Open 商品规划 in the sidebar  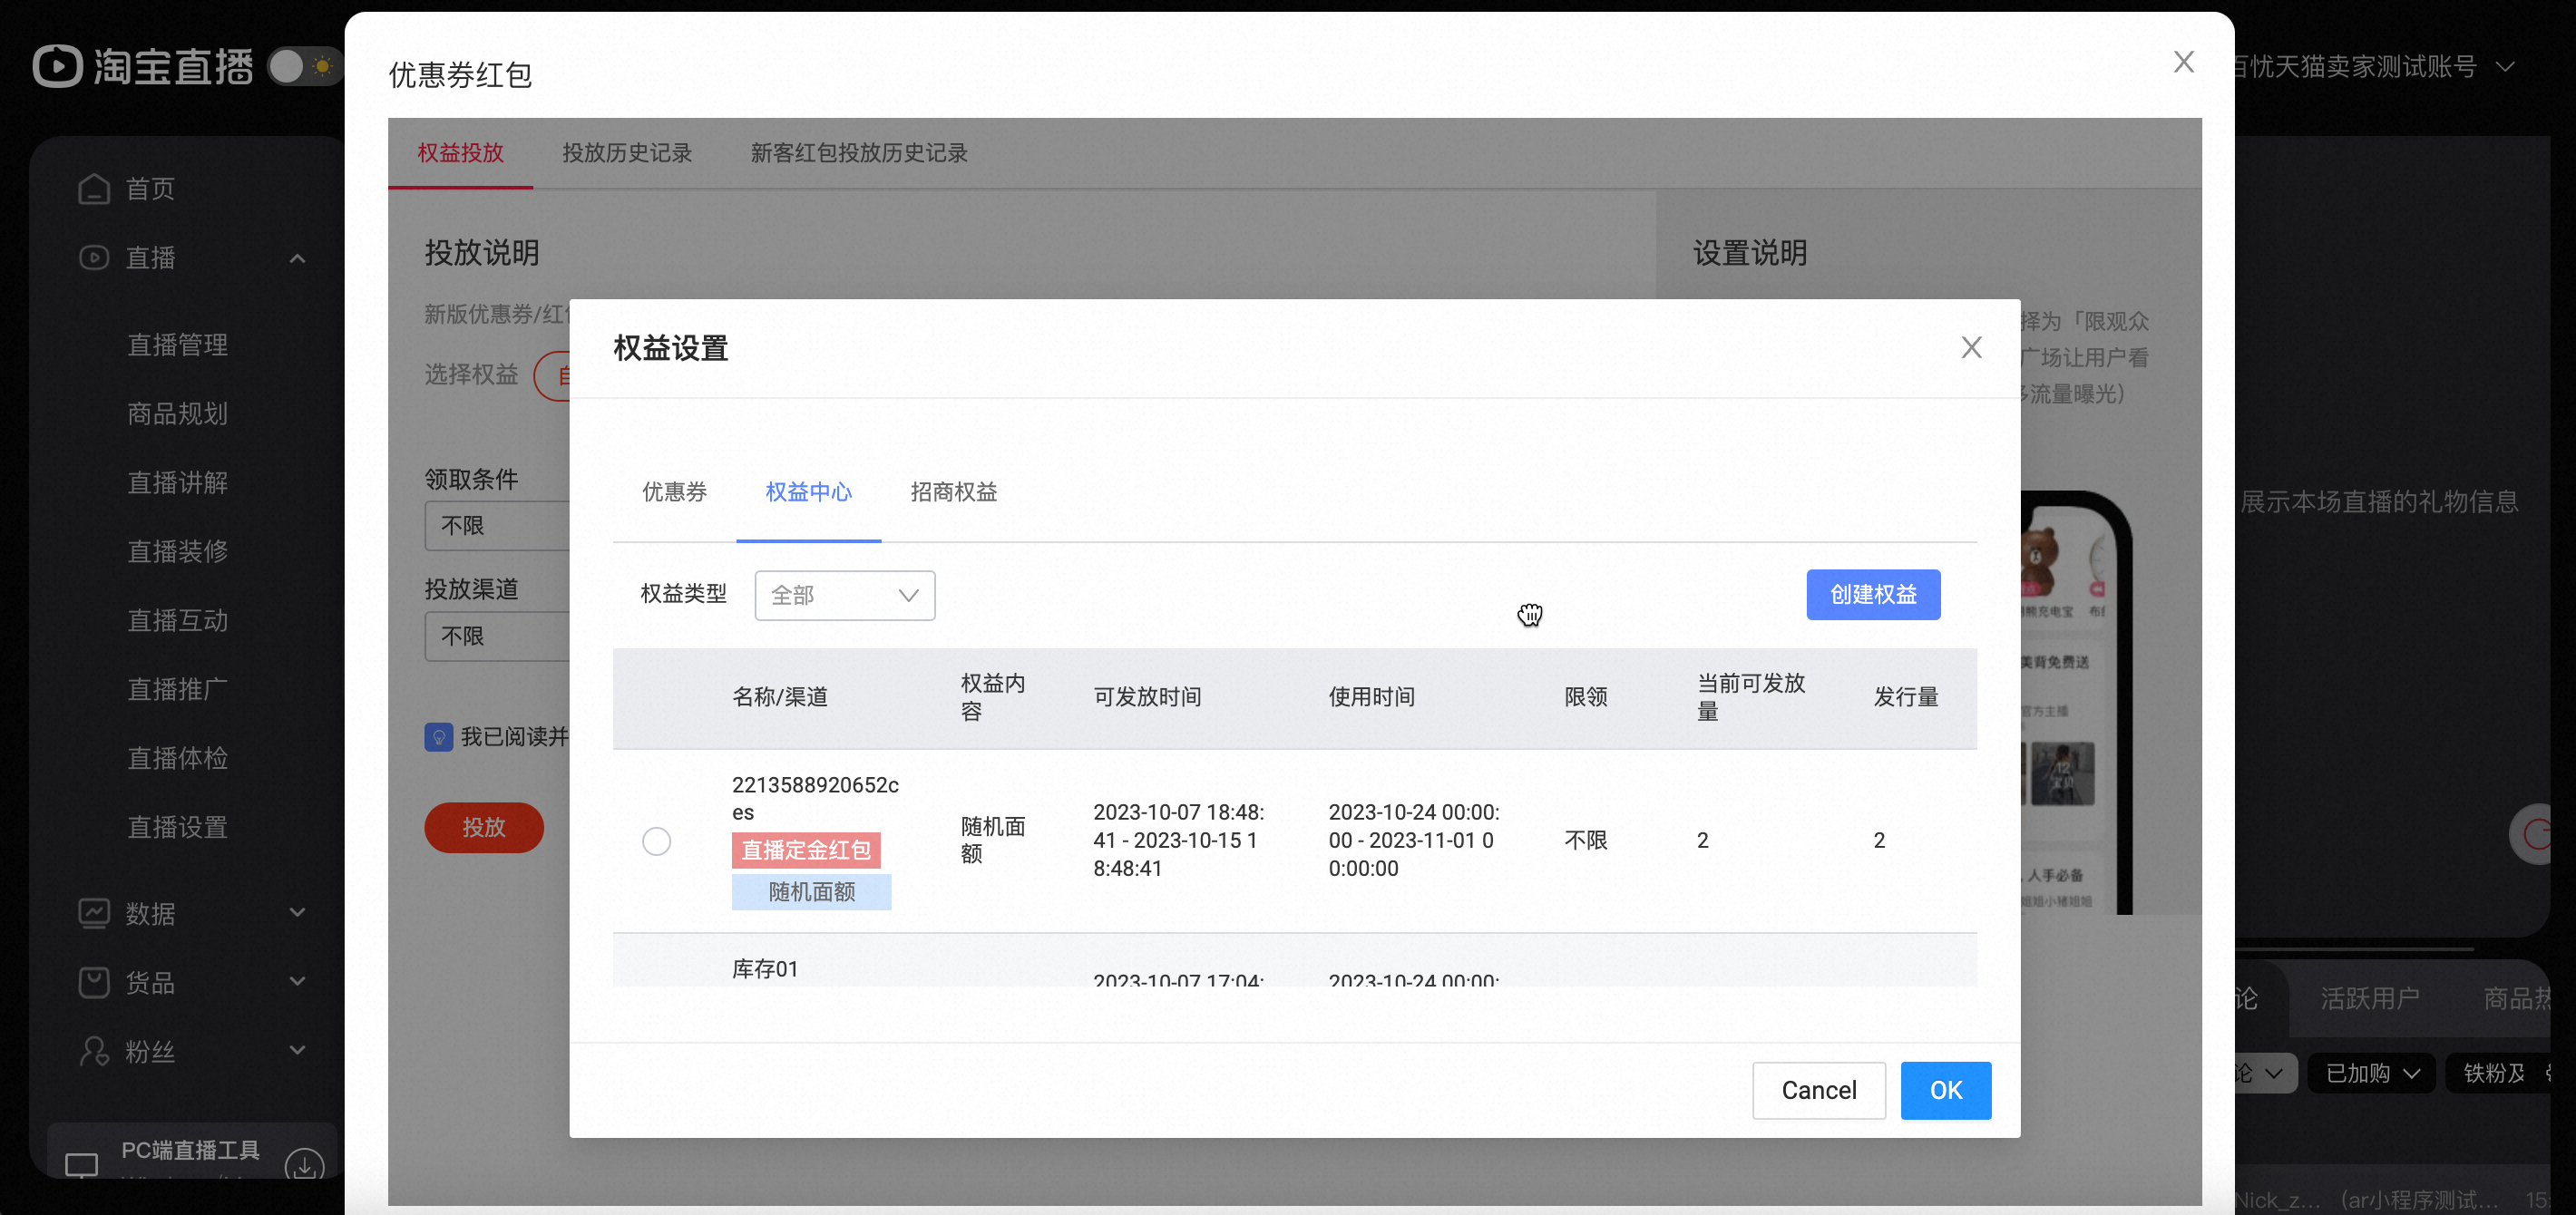pos(178,413)
